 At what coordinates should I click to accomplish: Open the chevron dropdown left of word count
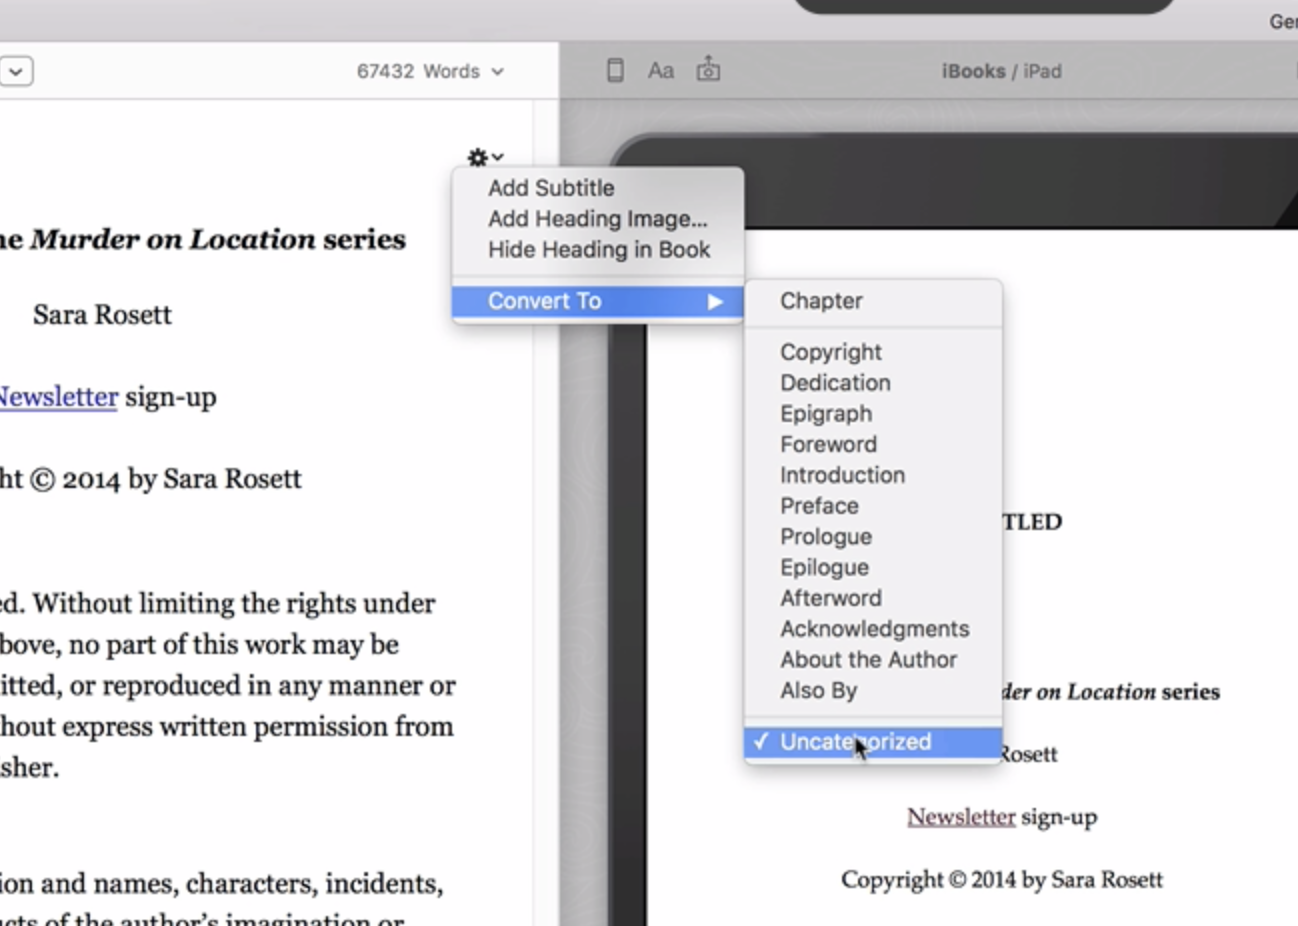click(16, 71)
